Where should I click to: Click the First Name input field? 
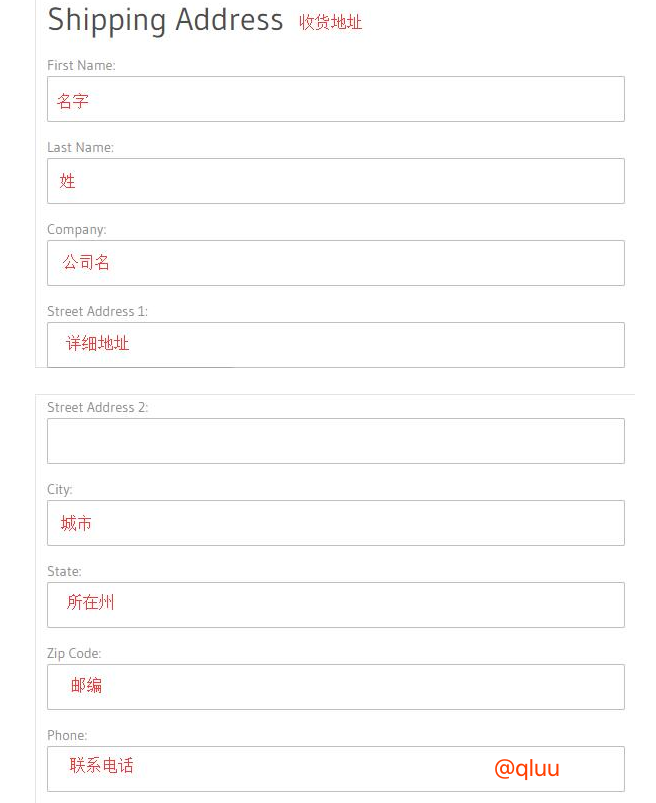point(335,99)
